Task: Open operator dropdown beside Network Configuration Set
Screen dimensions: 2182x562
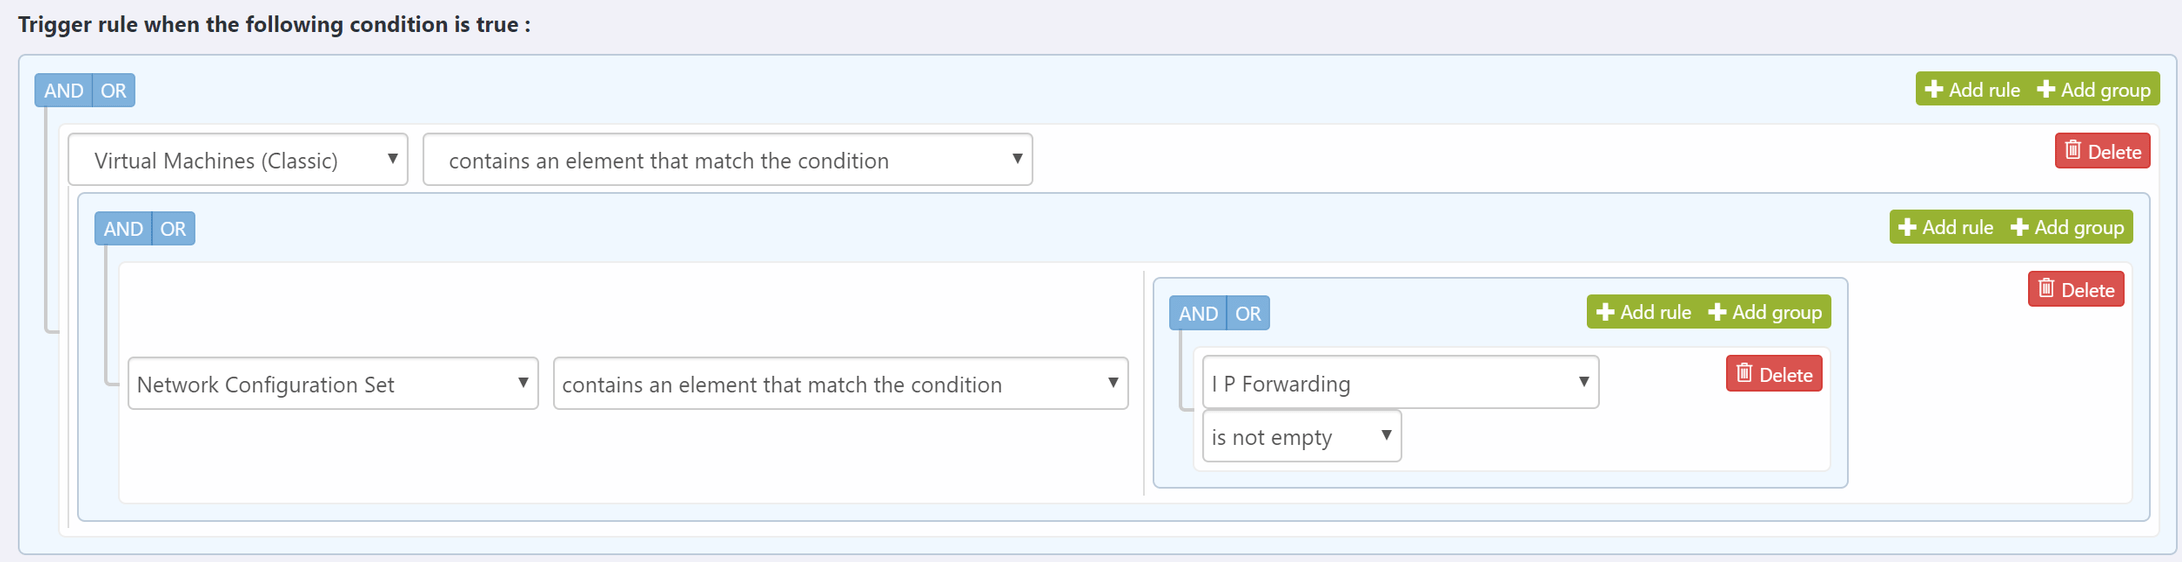Action: tap(840, 384)
